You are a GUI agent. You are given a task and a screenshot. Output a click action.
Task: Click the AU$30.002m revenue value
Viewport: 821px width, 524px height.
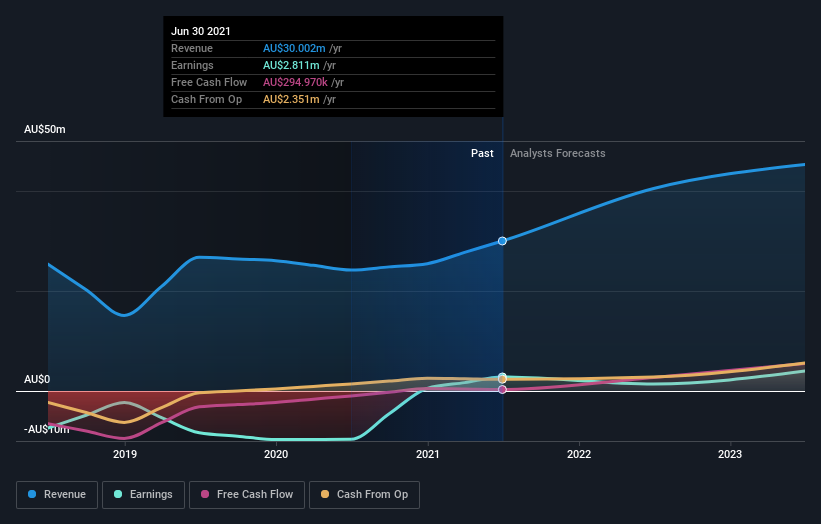(x=294, y=48)
